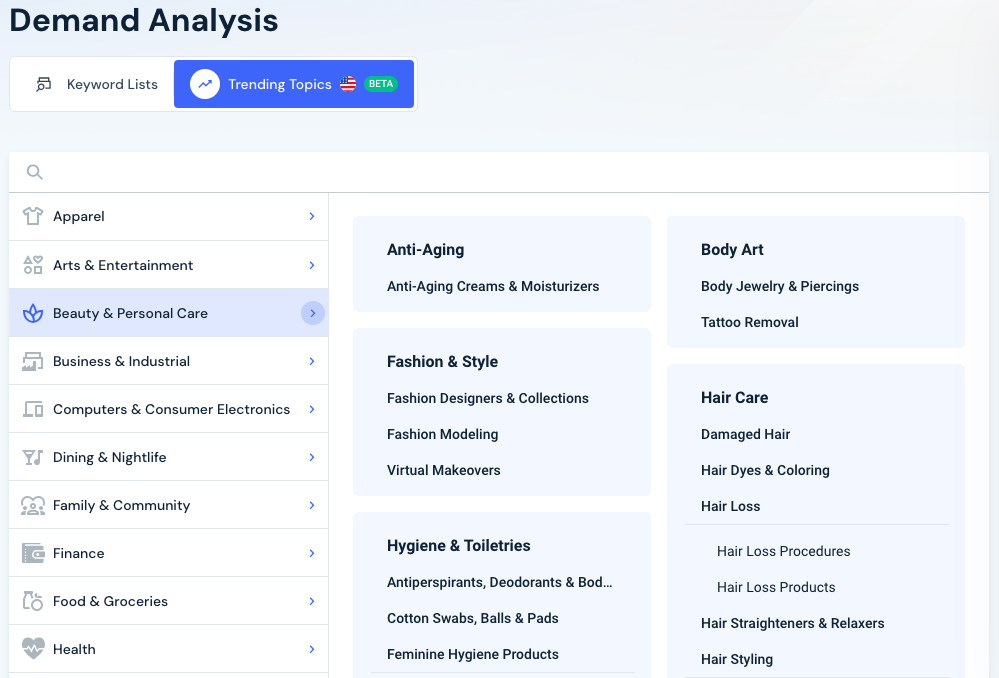Screen dimensions: 999x678
Task: Select Arts & Entertainment category label
Action: click(x=123, y=265)
